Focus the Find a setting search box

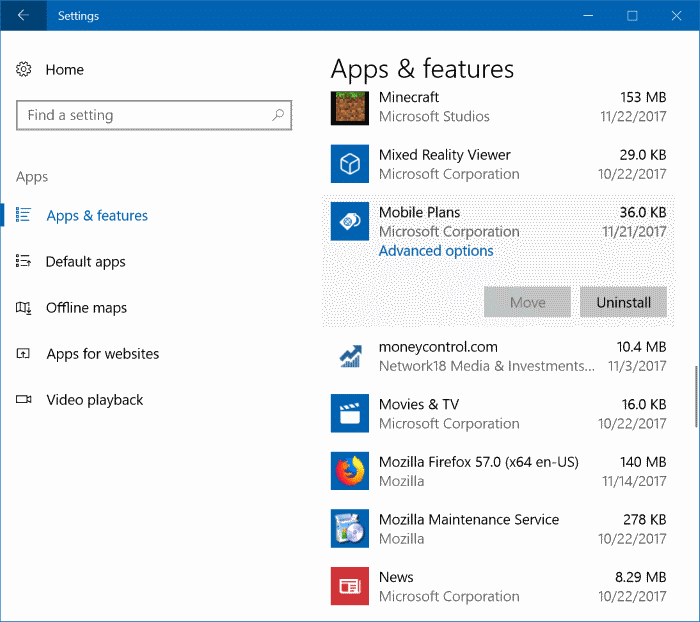pyautogui.click(x=154, y=115)
